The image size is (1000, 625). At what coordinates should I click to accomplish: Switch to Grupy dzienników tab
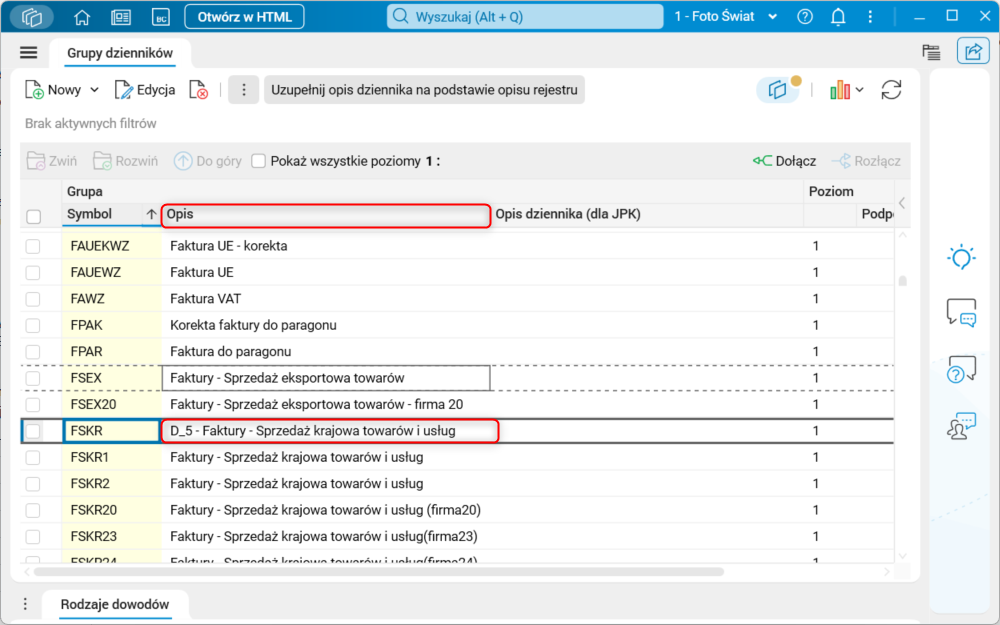tap(120, 53)
